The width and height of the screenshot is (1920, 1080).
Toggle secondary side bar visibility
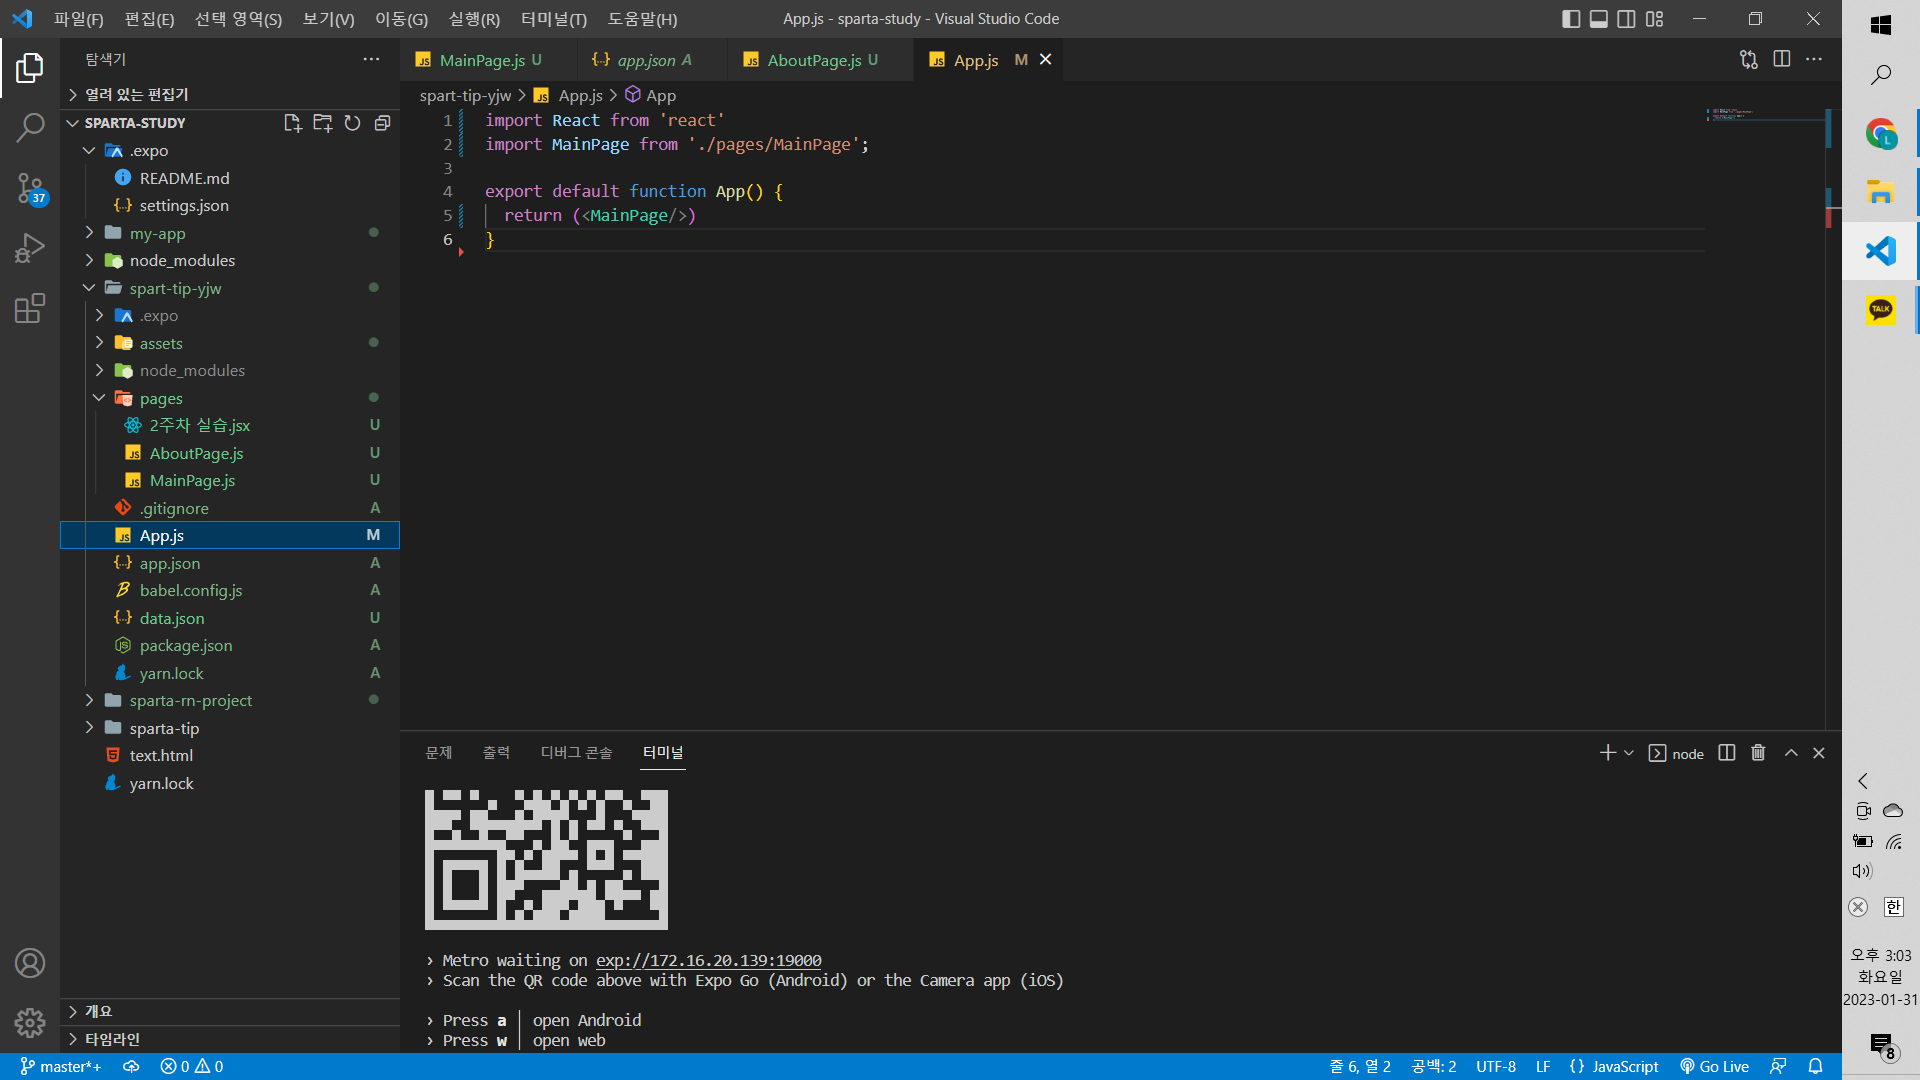tap(1627, 19)
